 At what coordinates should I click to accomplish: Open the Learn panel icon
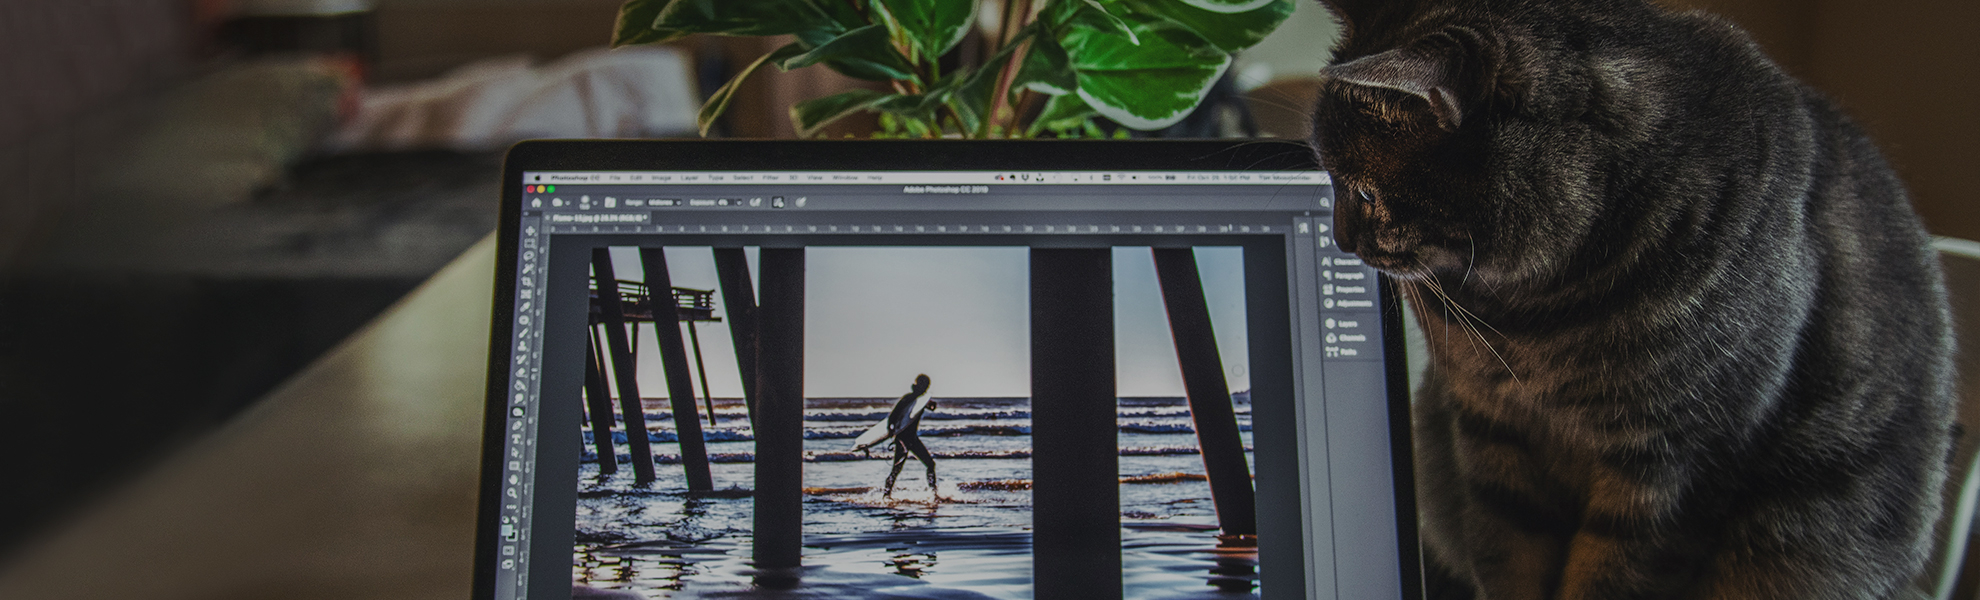[x=1303, y=228]
